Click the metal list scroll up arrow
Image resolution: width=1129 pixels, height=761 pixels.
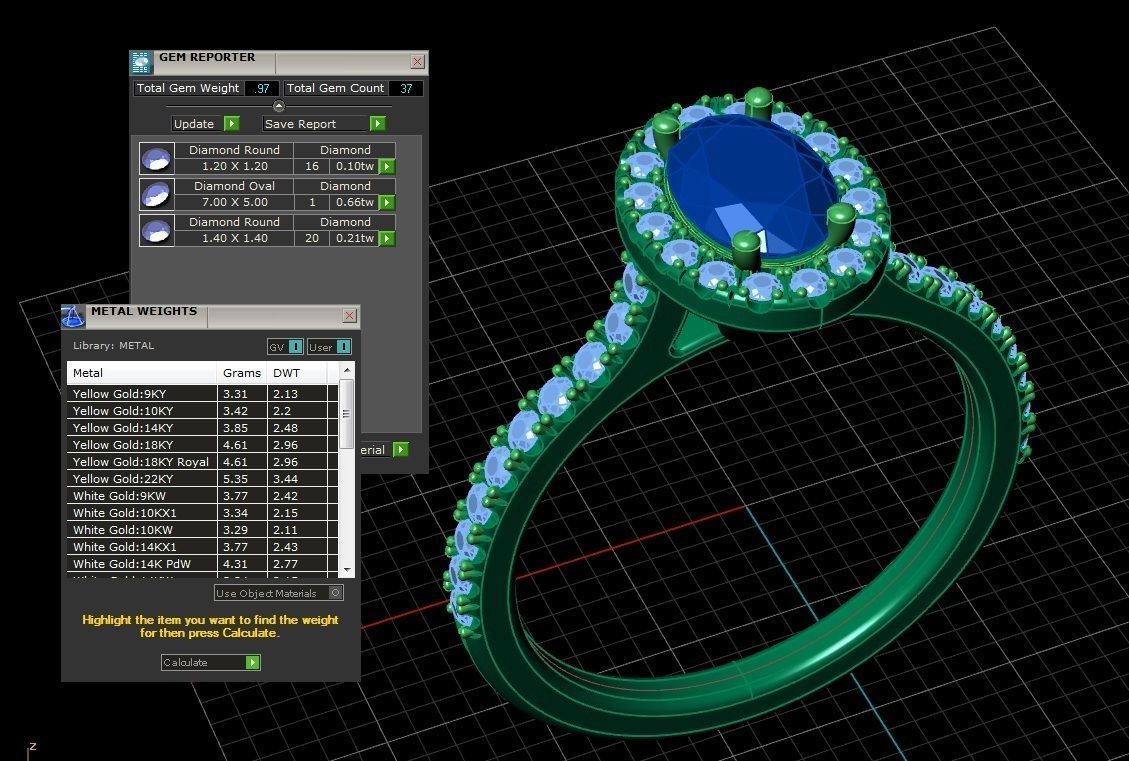(x=347, y=370)
